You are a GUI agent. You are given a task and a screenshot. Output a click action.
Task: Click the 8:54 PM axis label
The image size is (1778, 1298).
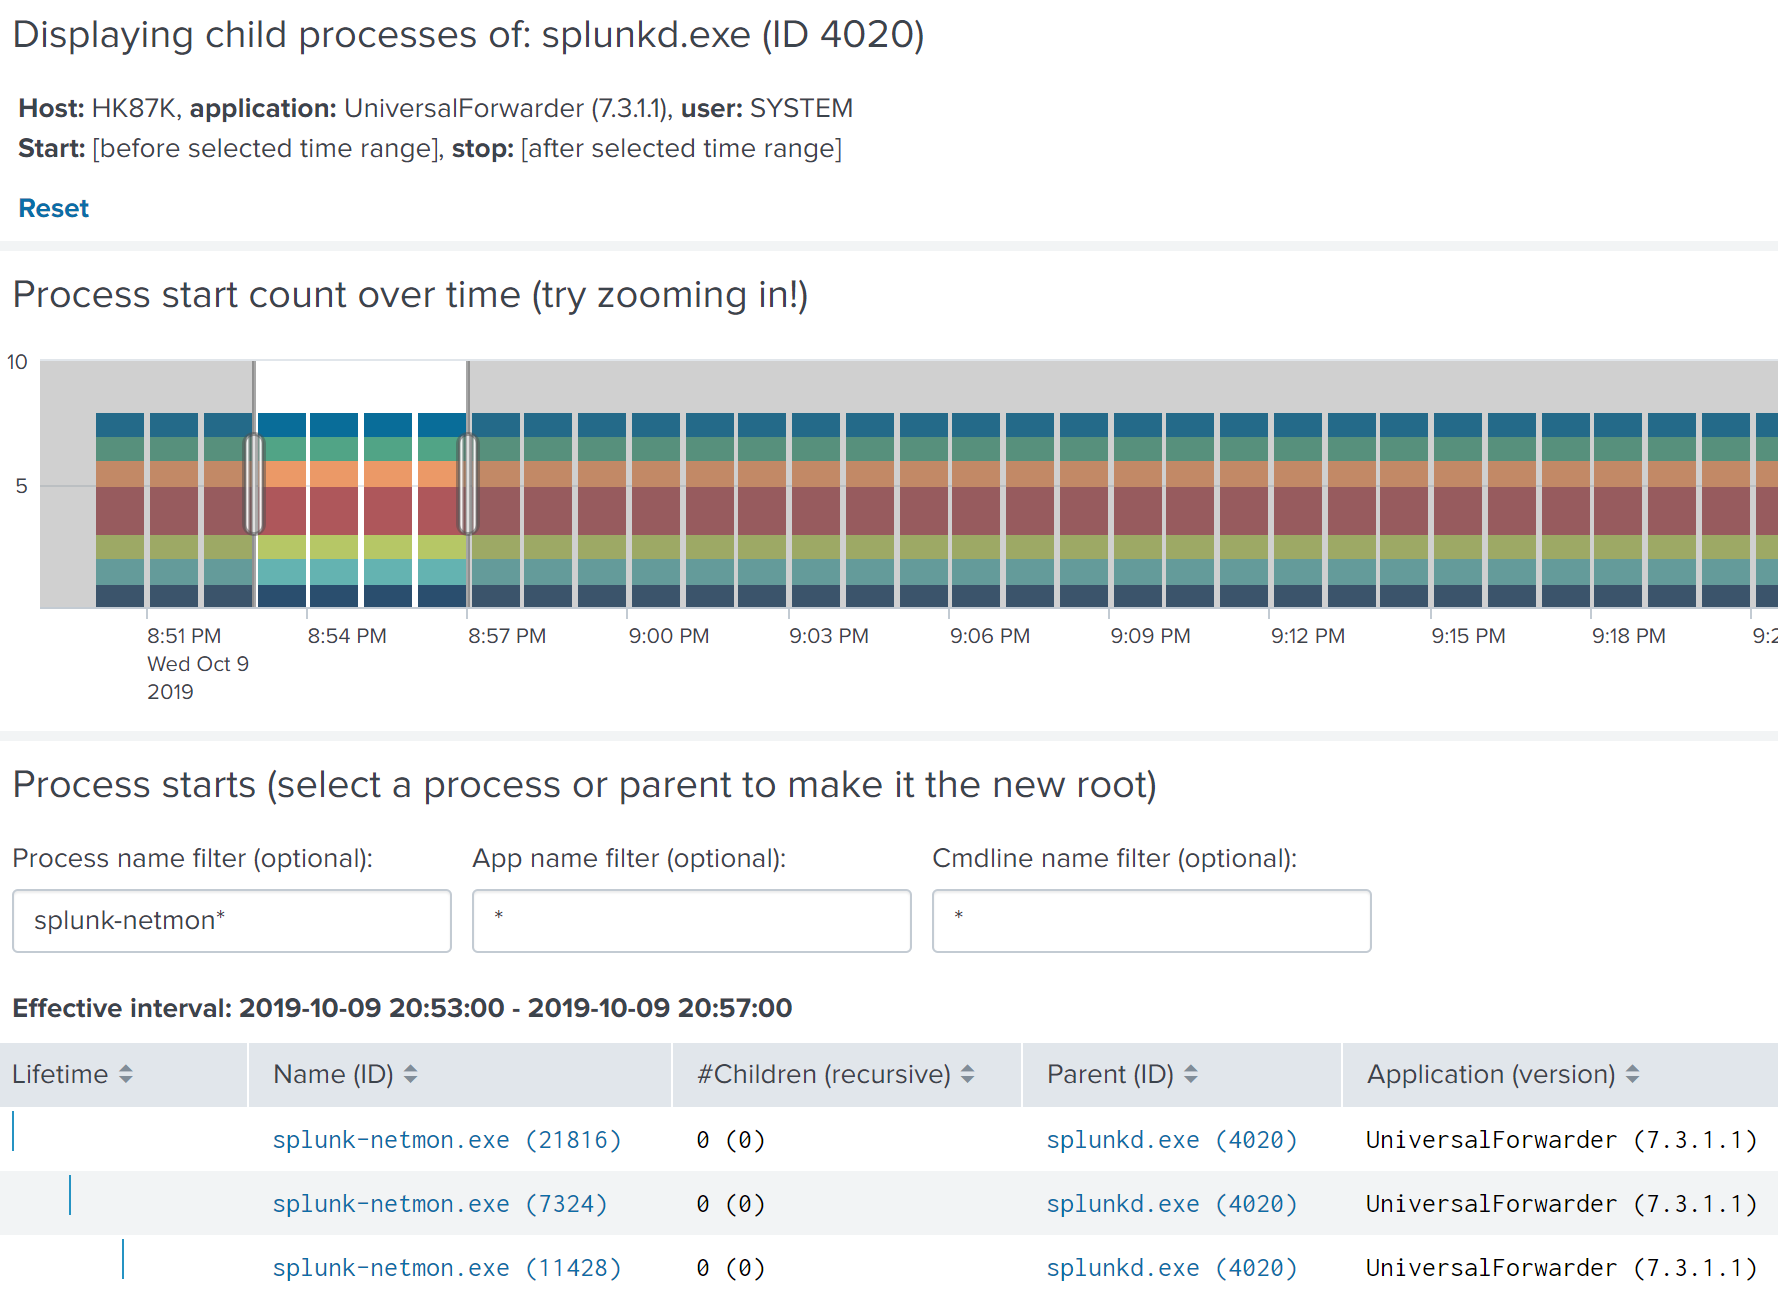pyautogui.click(x=347, y=636)
